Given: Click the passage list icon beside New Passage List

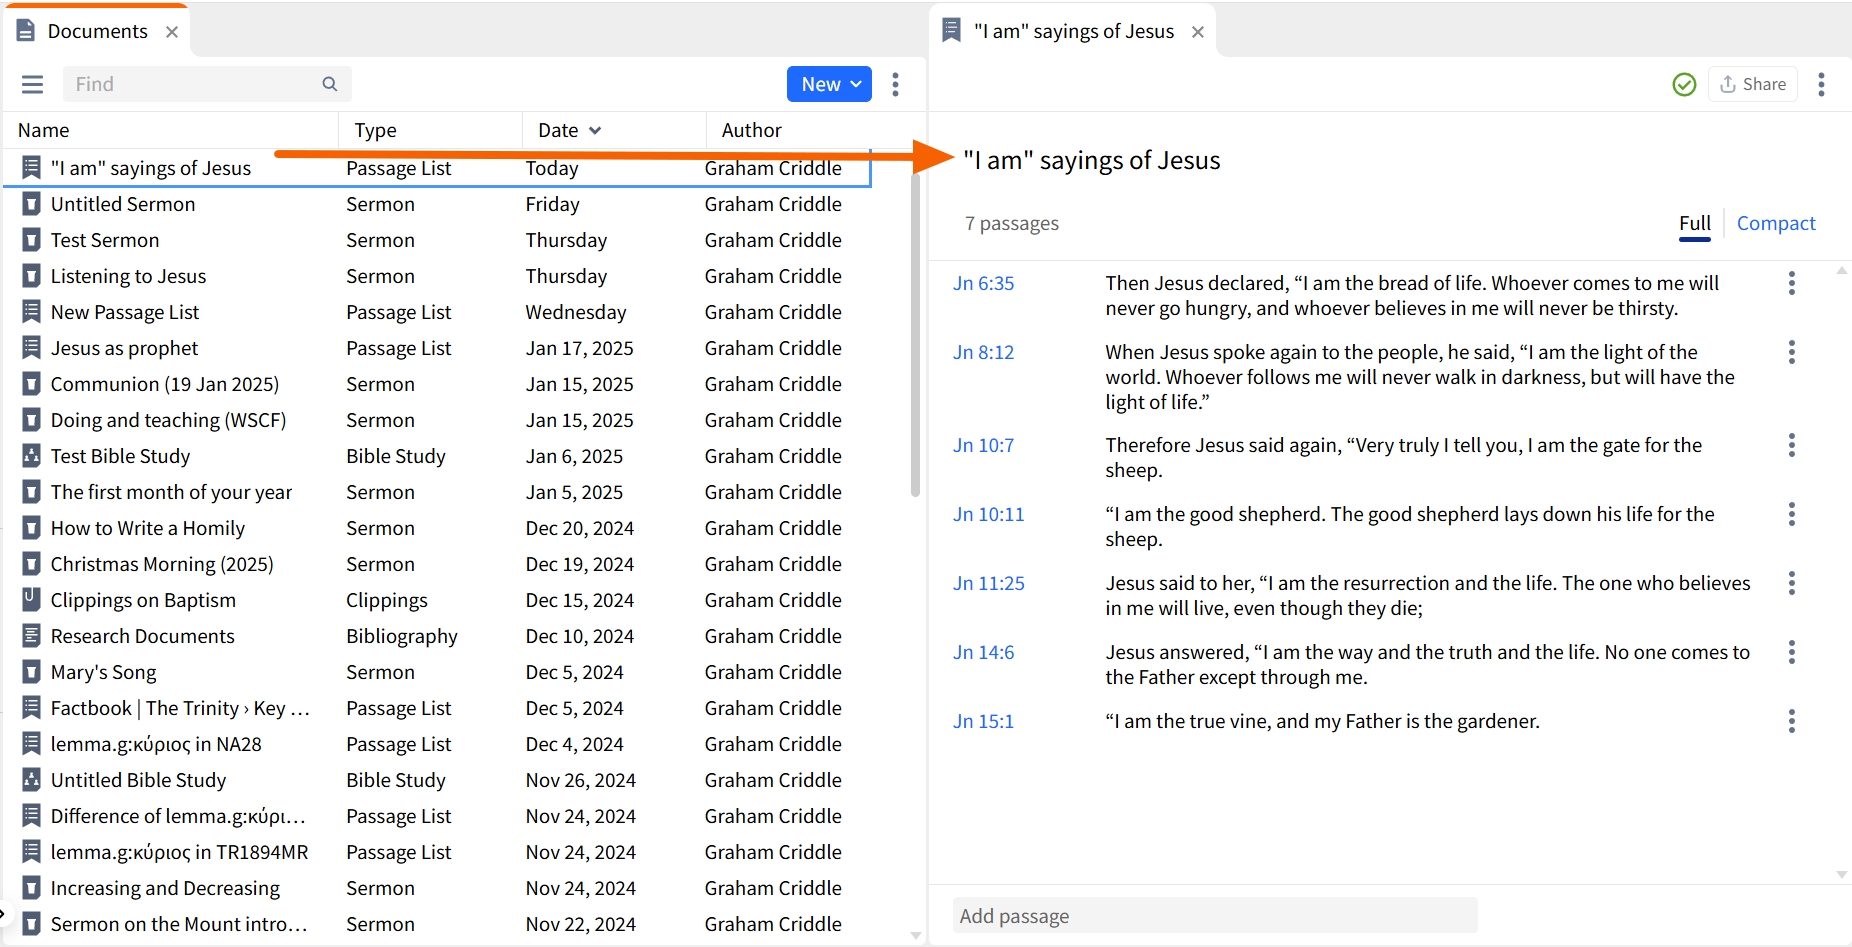Looking at the screenshot, I should [x=32, y=312].
